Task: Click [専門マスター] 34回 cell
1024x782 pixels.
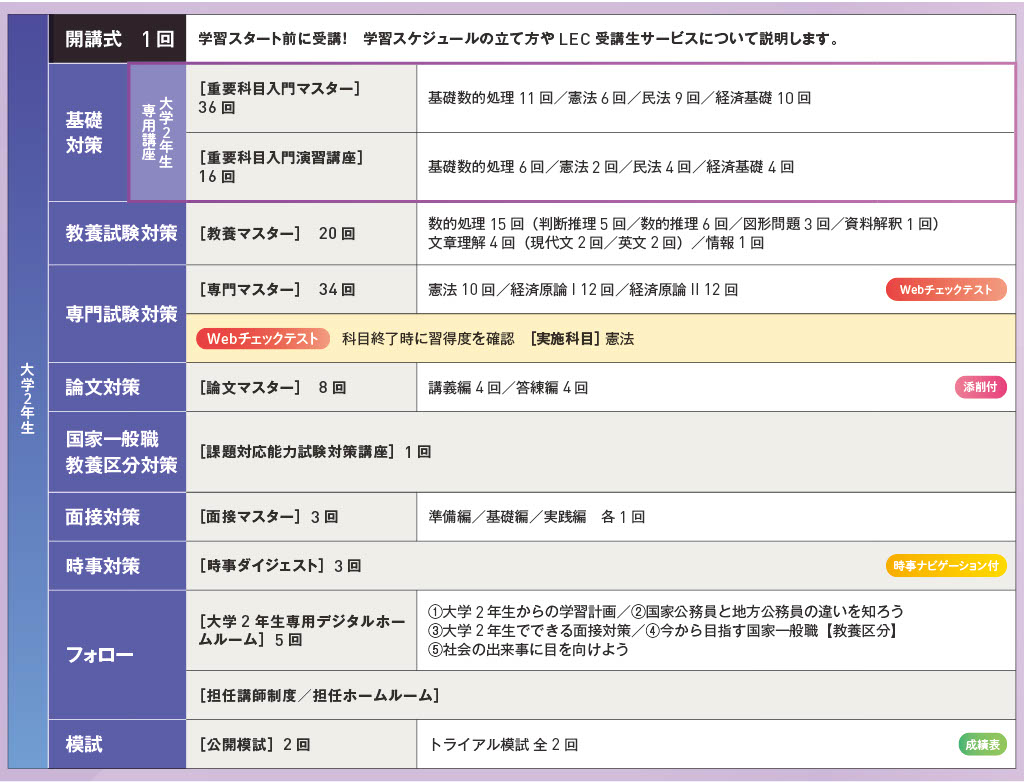Action: 301,289
